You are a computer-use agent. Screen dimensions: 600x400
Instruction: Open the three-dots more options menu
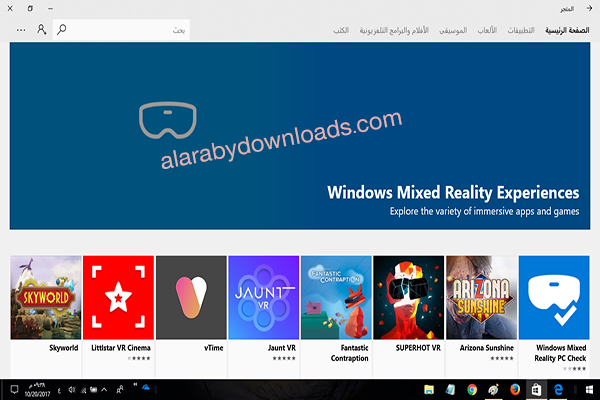point(21,30)
